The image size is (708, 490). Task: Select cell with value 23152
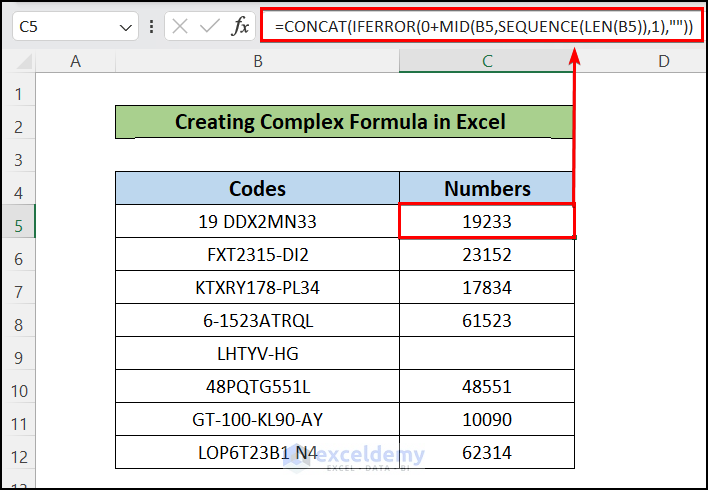[487, 254]
